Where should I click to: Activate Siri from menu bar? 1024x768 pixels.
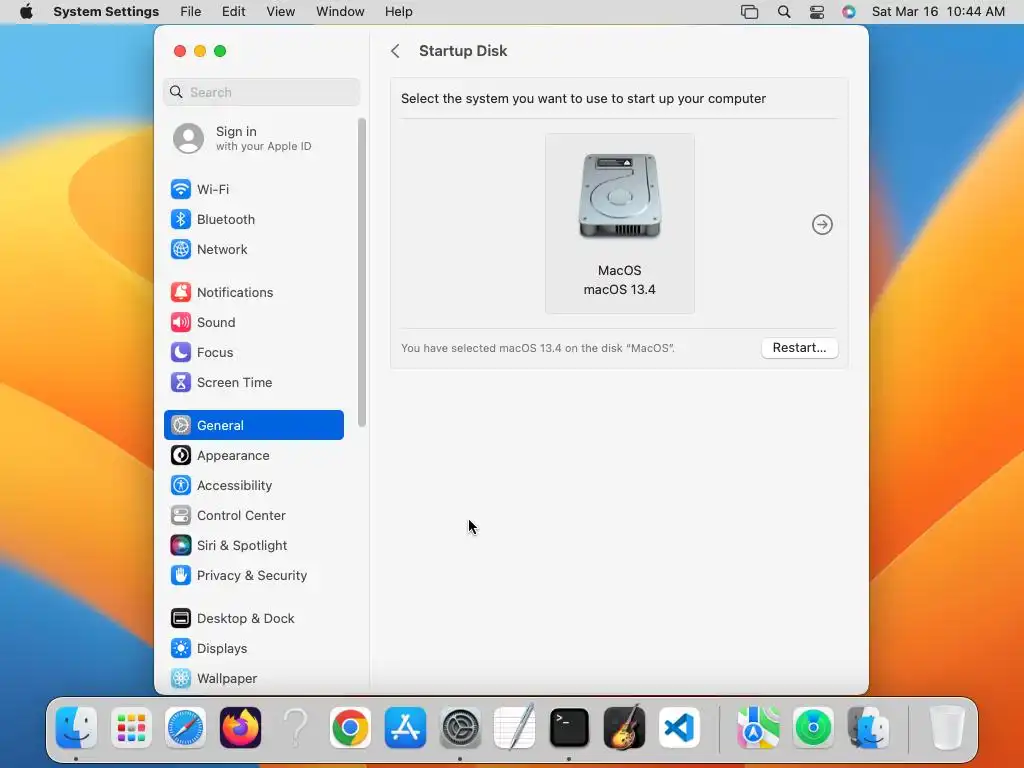[849, 12]
